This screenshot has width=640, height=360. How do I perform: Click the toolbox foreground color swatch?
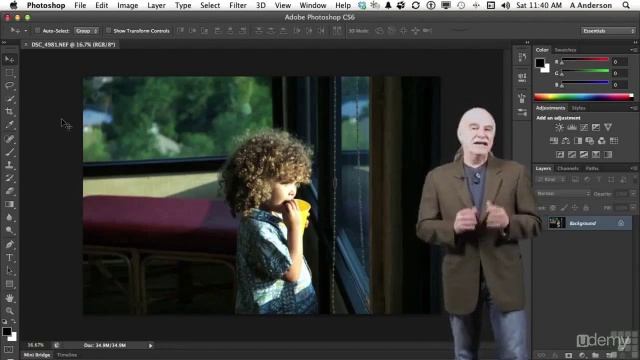click(x=7, y=331)
